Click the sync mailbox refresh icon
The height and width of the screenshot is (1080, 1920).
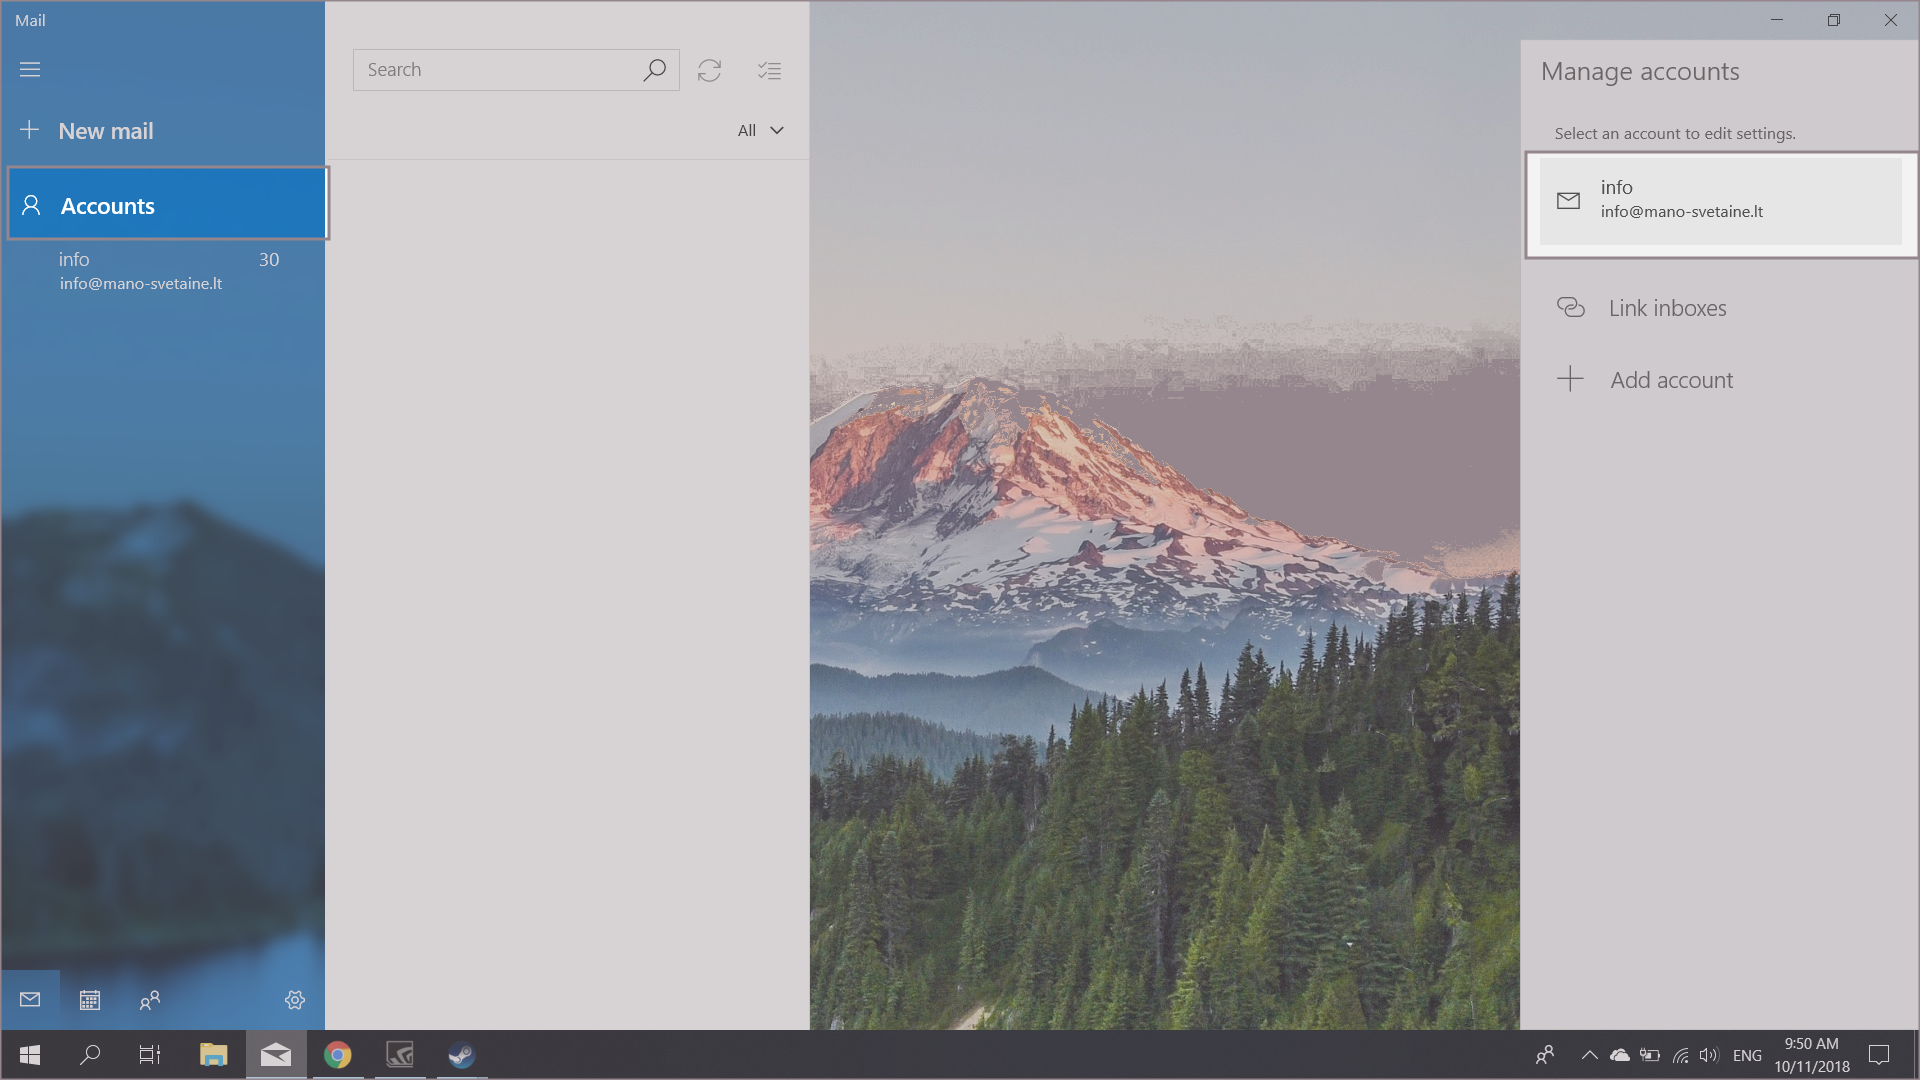tap(709, 70)
